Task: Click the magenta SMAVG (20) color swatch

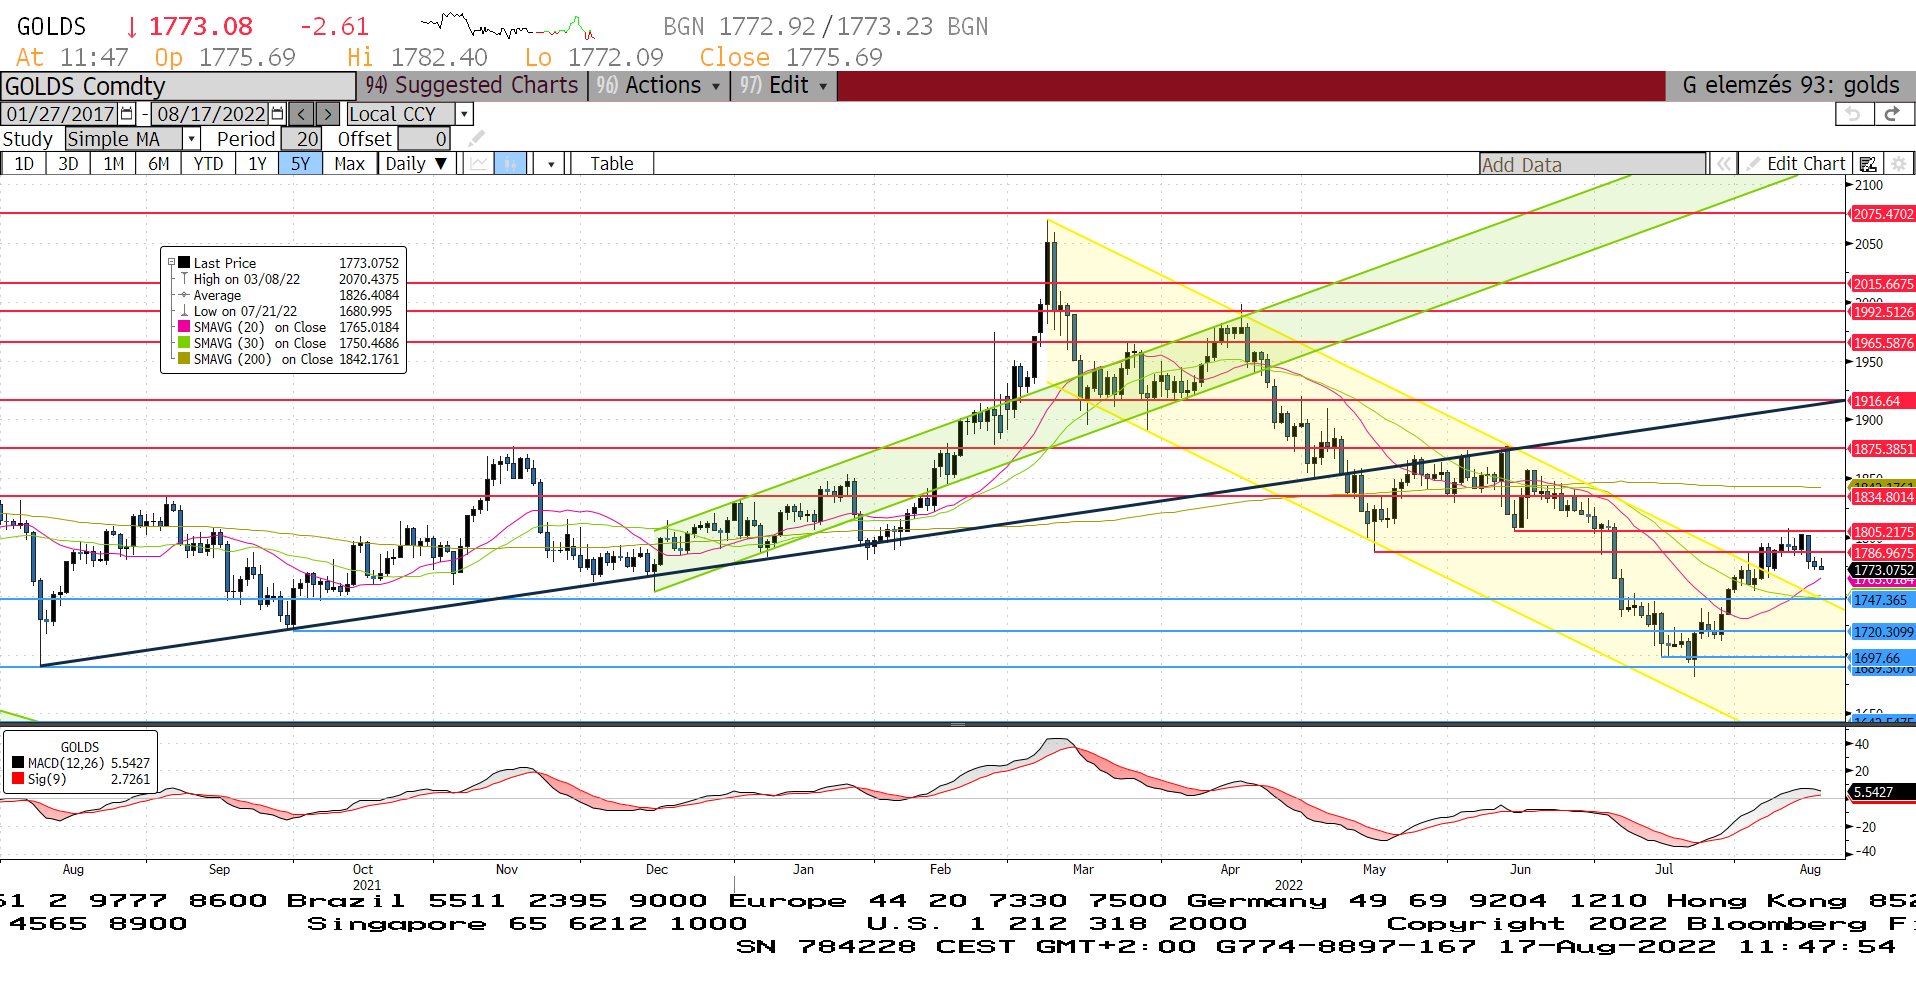Action: 184,327
